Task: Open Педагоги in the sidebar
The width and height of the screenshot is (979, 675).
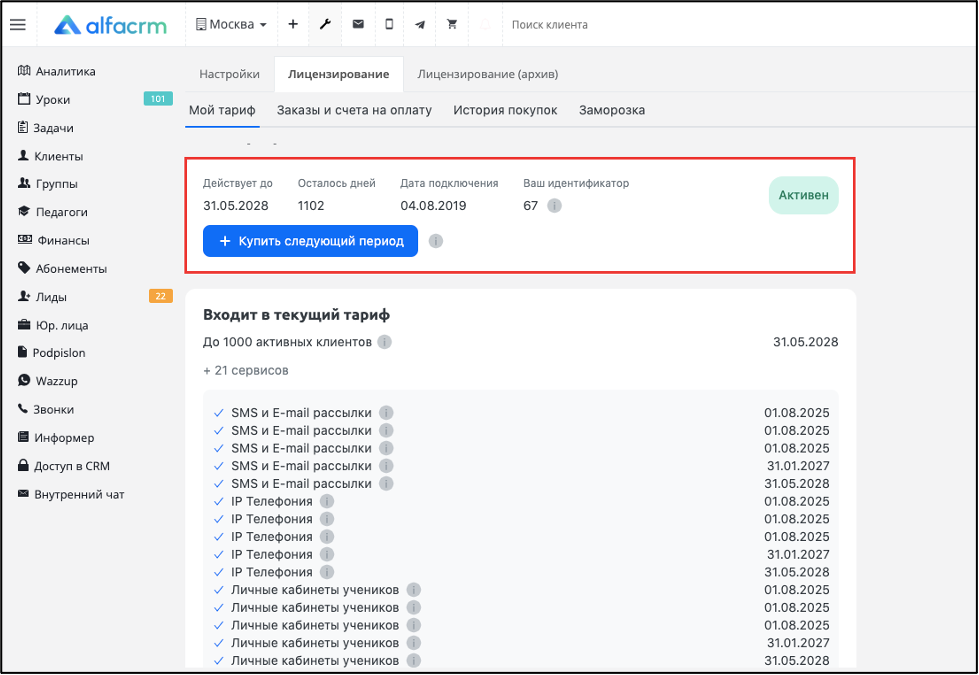Action: (62, 212)
